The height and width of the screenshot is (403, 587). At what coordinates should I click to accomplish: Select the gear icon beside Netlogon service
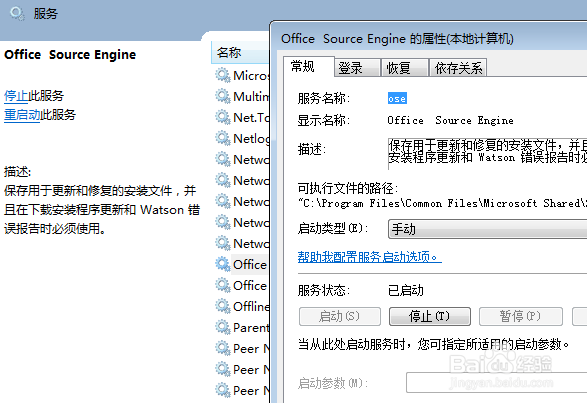(x=223, y=138)
